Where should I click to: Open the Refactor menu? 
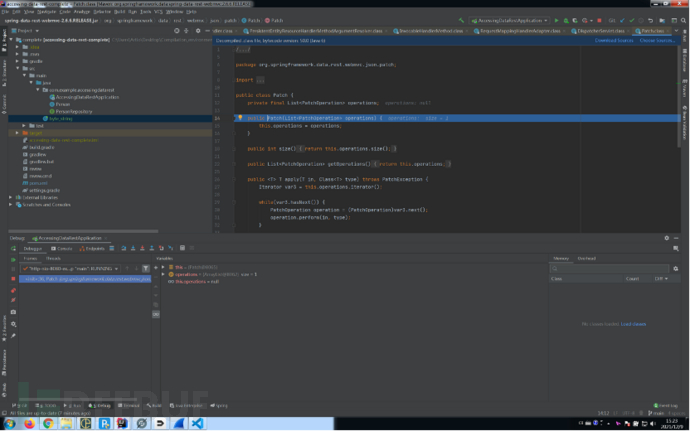click(x=102, y=12)
